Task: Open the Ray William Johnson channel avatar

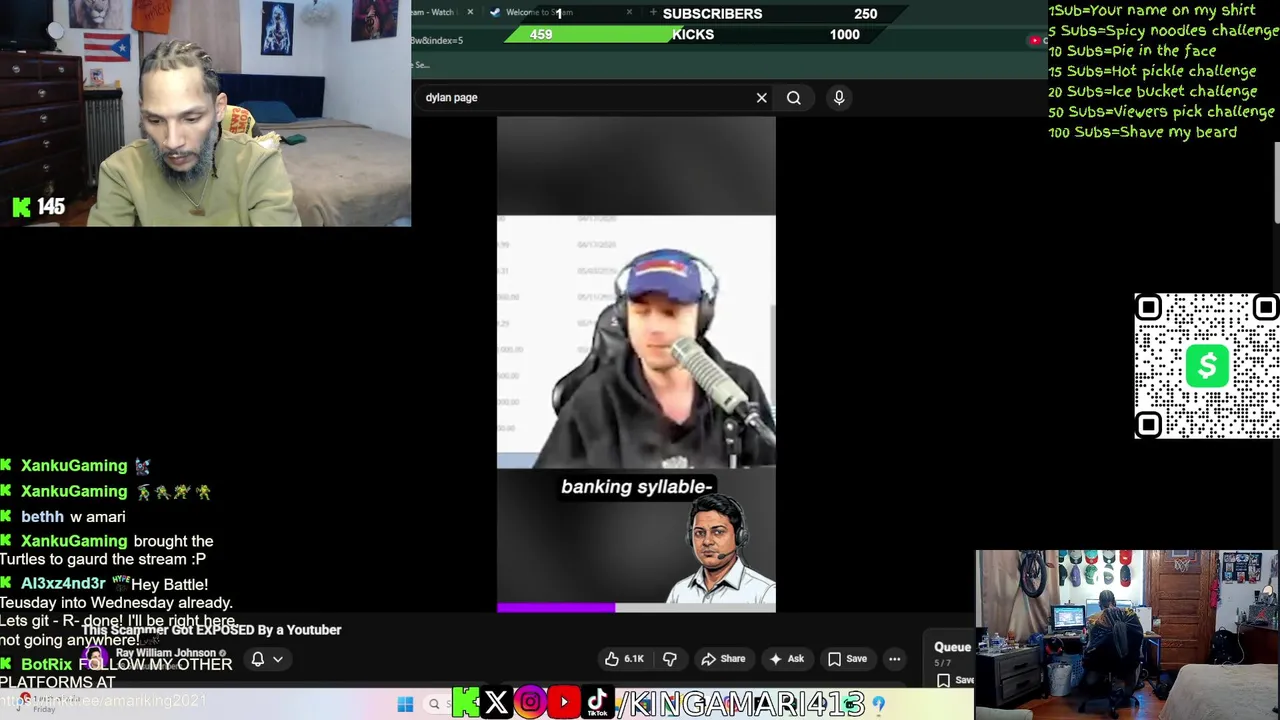Action: [96, 658]
